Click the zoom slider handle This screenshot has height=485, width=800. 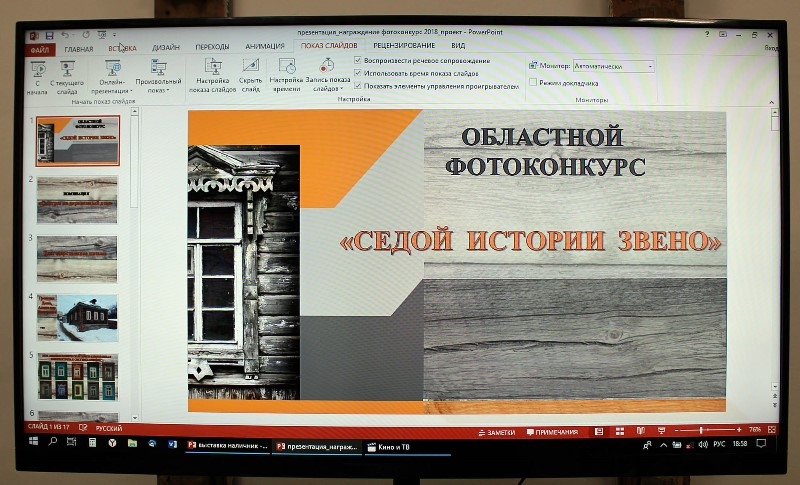pos(702,430)
